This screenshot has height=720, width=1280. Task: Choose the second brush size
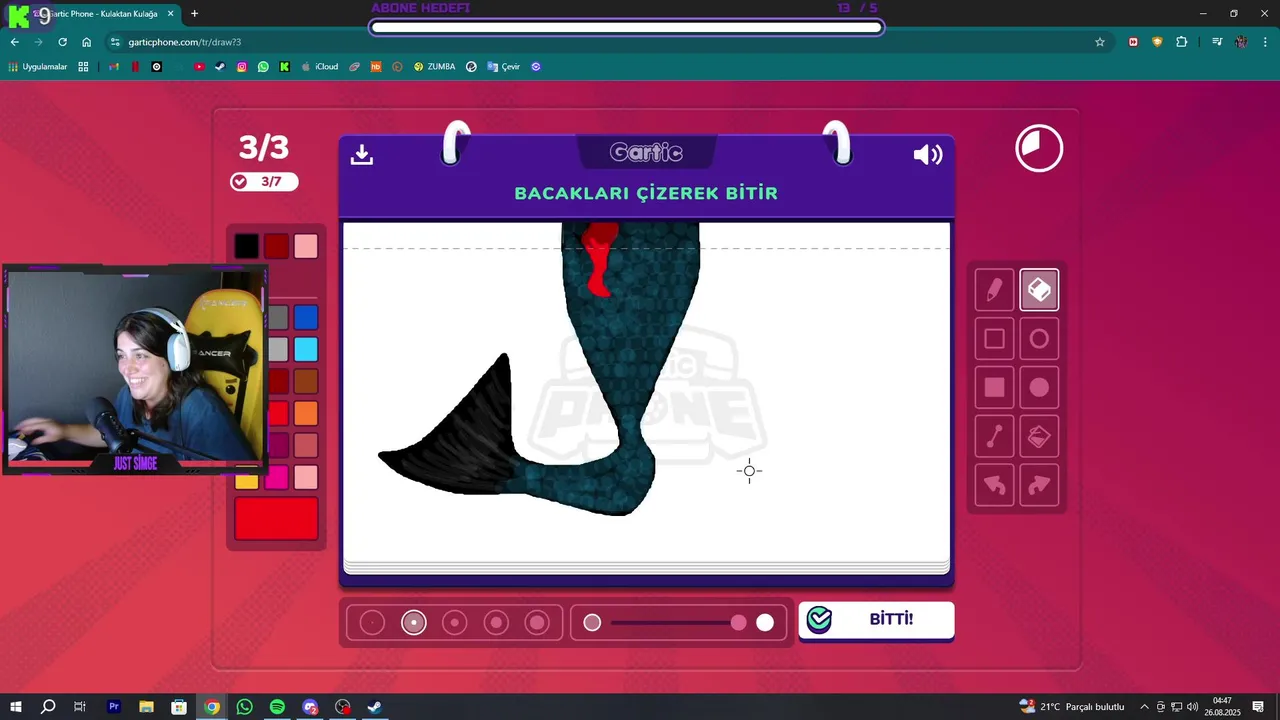414,623
